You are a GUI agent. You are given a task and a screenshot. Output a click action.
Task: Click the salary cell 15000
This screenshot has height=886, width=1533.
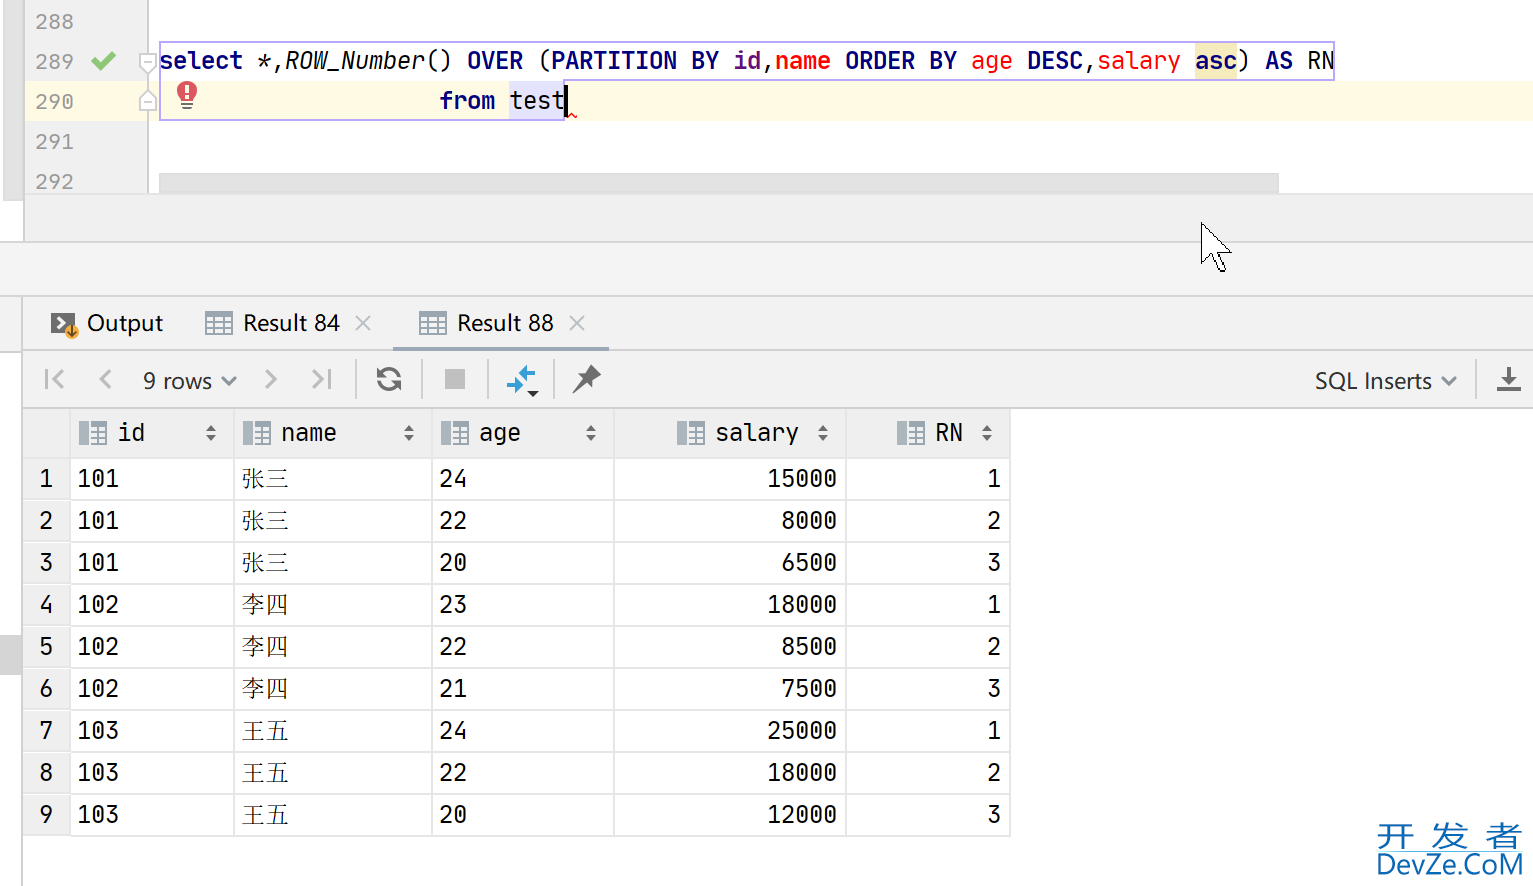click(x=730, y=479)
